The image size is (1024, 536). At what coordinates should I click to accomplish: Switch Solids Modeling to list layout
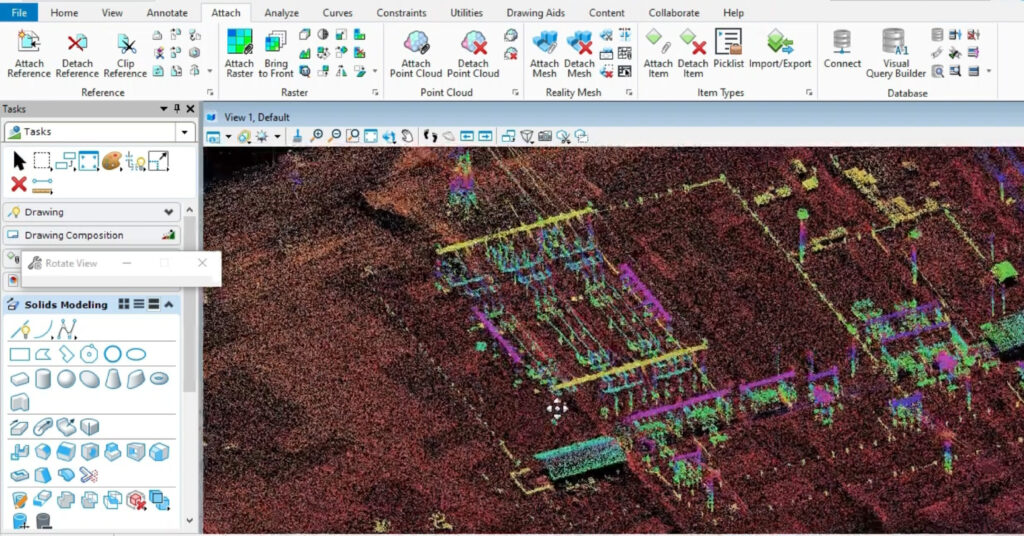click(x=138, y=304)
